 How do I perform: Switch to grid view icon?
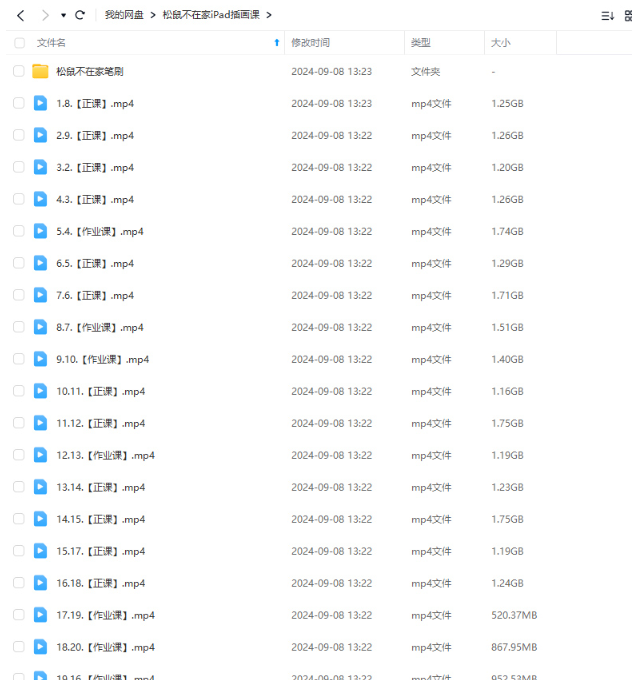pyautogui.click(x=628, y=16)
